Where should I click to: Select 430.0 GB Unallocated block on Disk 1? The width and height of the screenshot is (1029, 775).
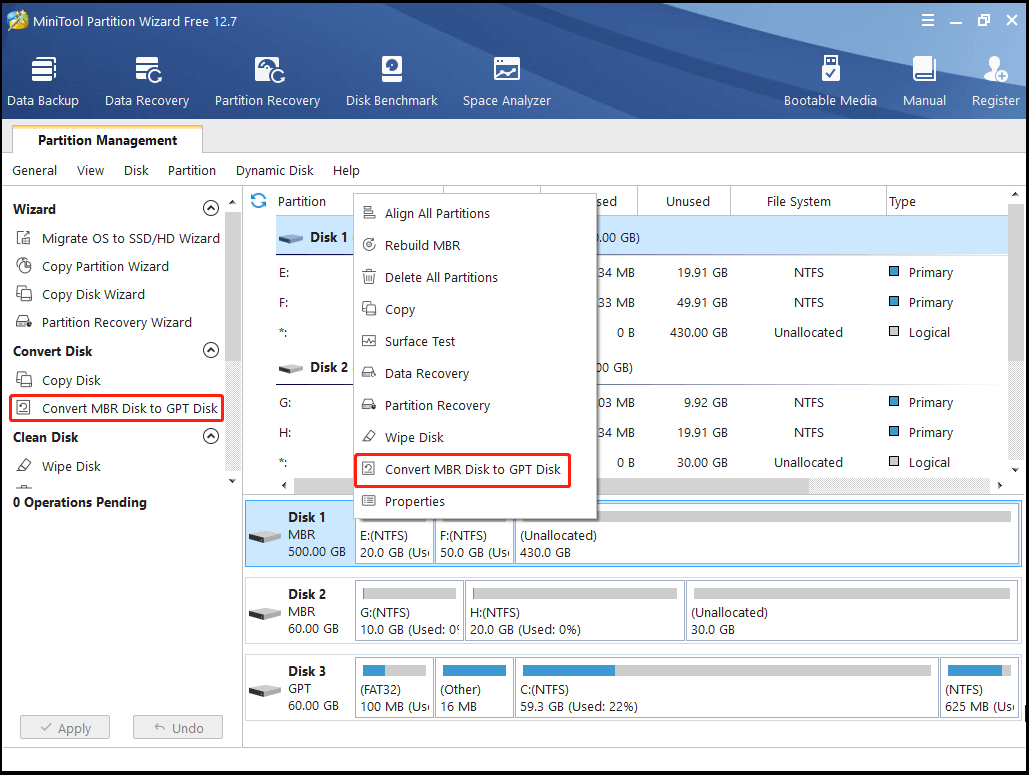point(766,534)
